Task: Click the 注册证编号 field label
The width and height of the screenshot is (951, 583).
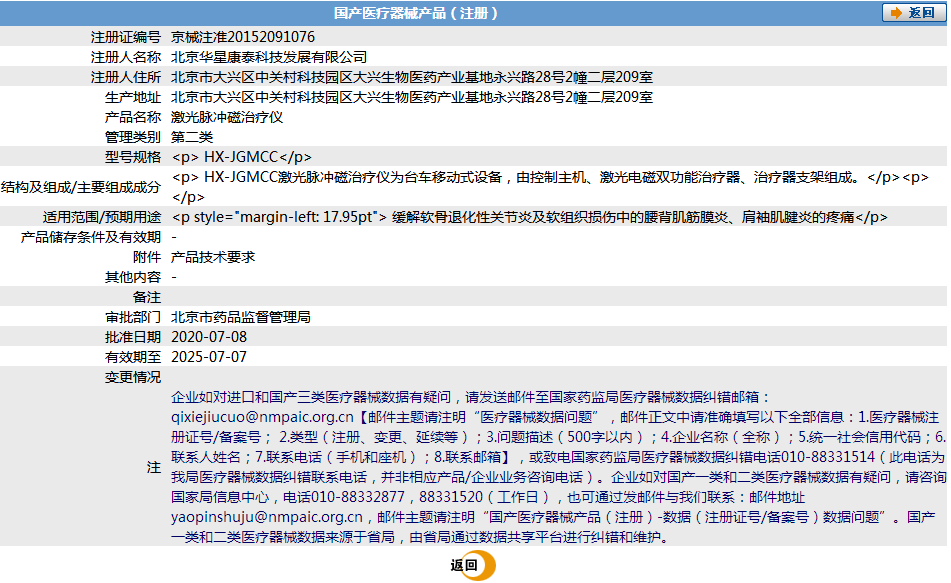Action: 126,37
